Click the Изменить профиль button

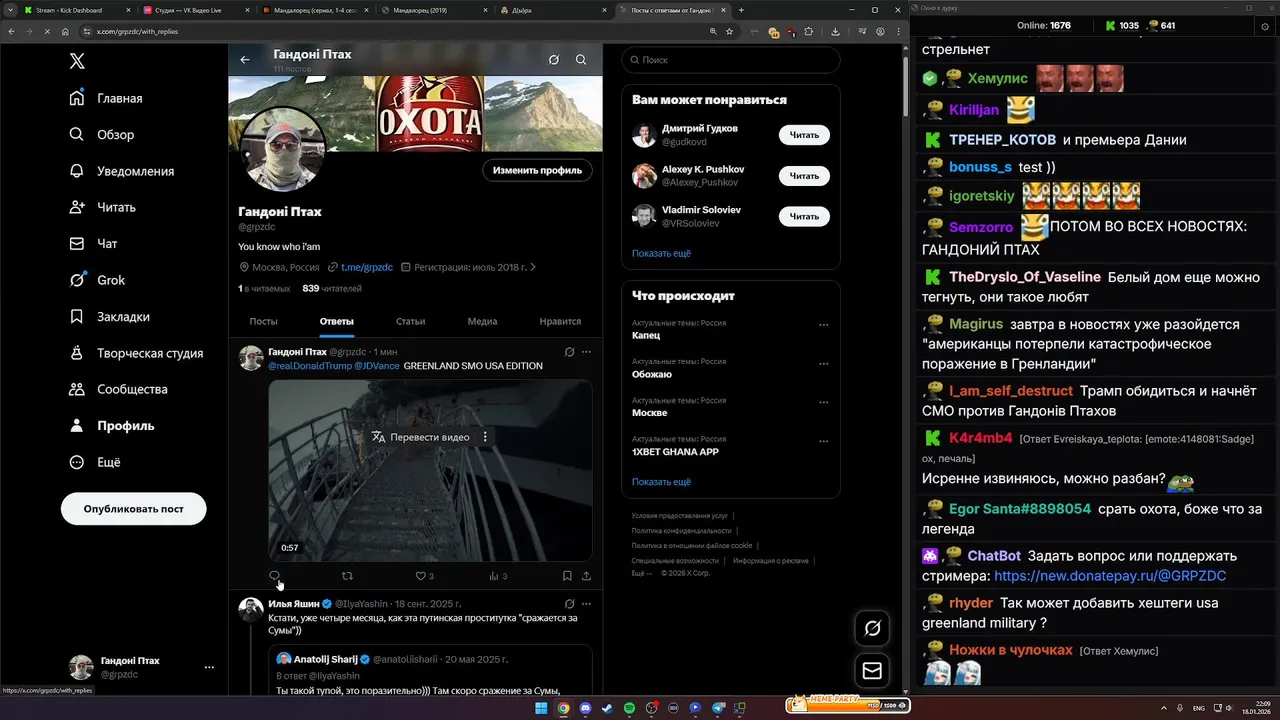537,170
